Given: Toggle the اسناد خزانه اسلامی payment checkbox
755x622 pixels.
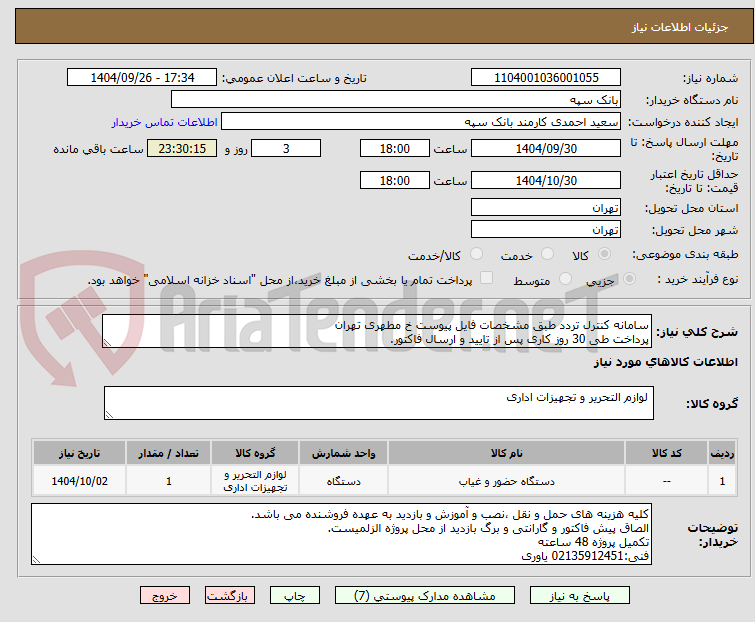Looking at the screenshot, I should coord(486,278).
